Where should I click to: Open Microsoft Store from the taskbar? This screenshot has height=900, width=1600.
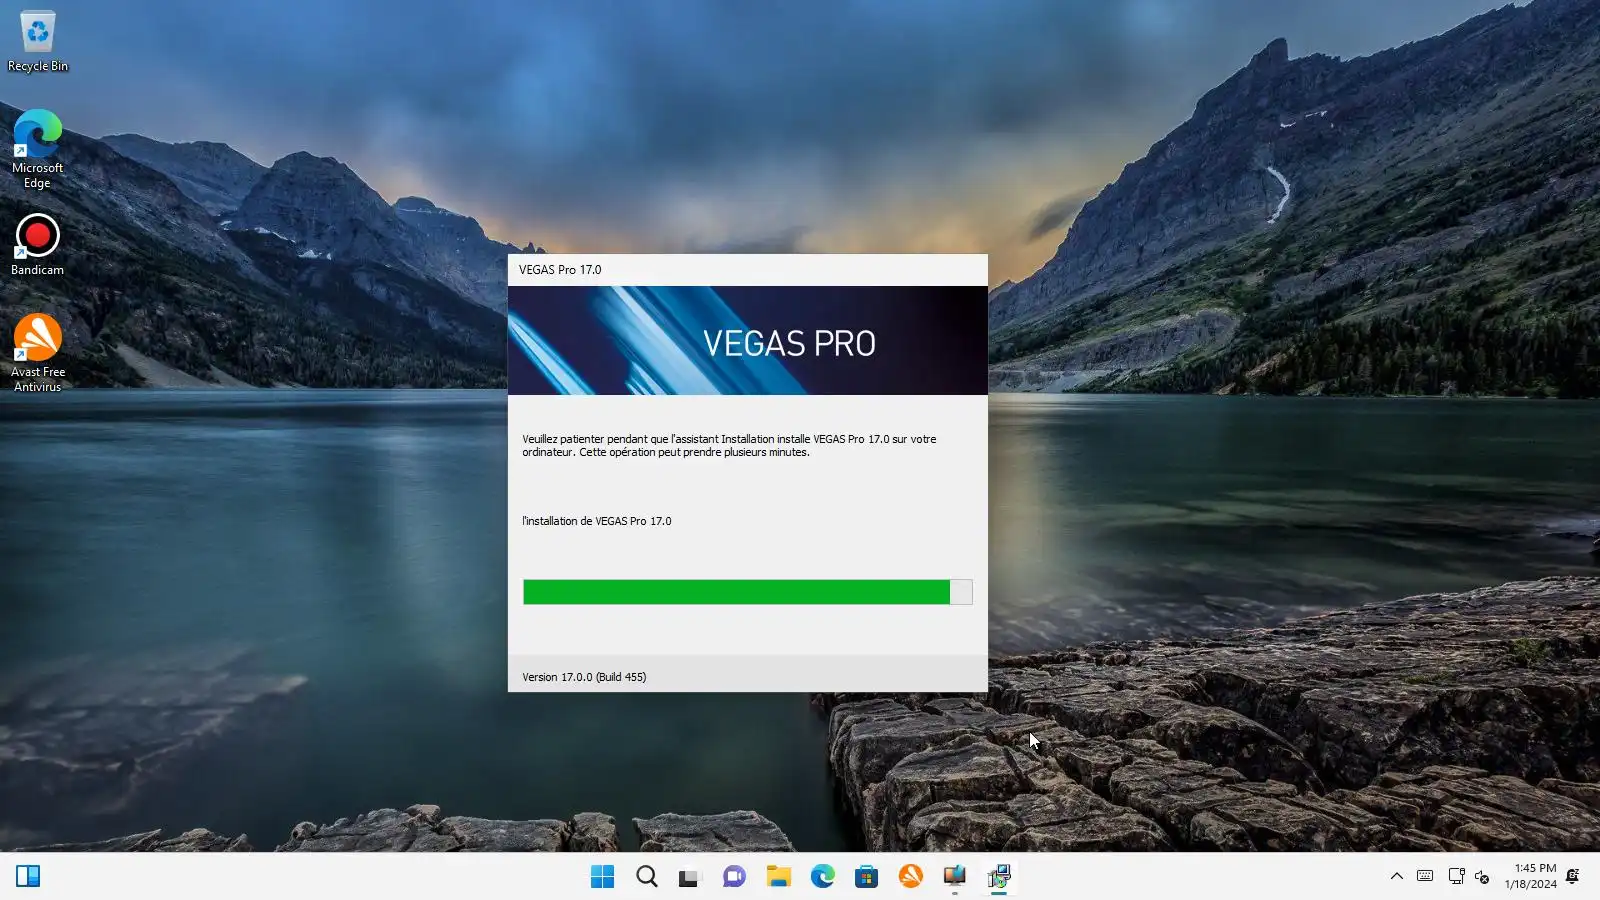click(867, 877)
